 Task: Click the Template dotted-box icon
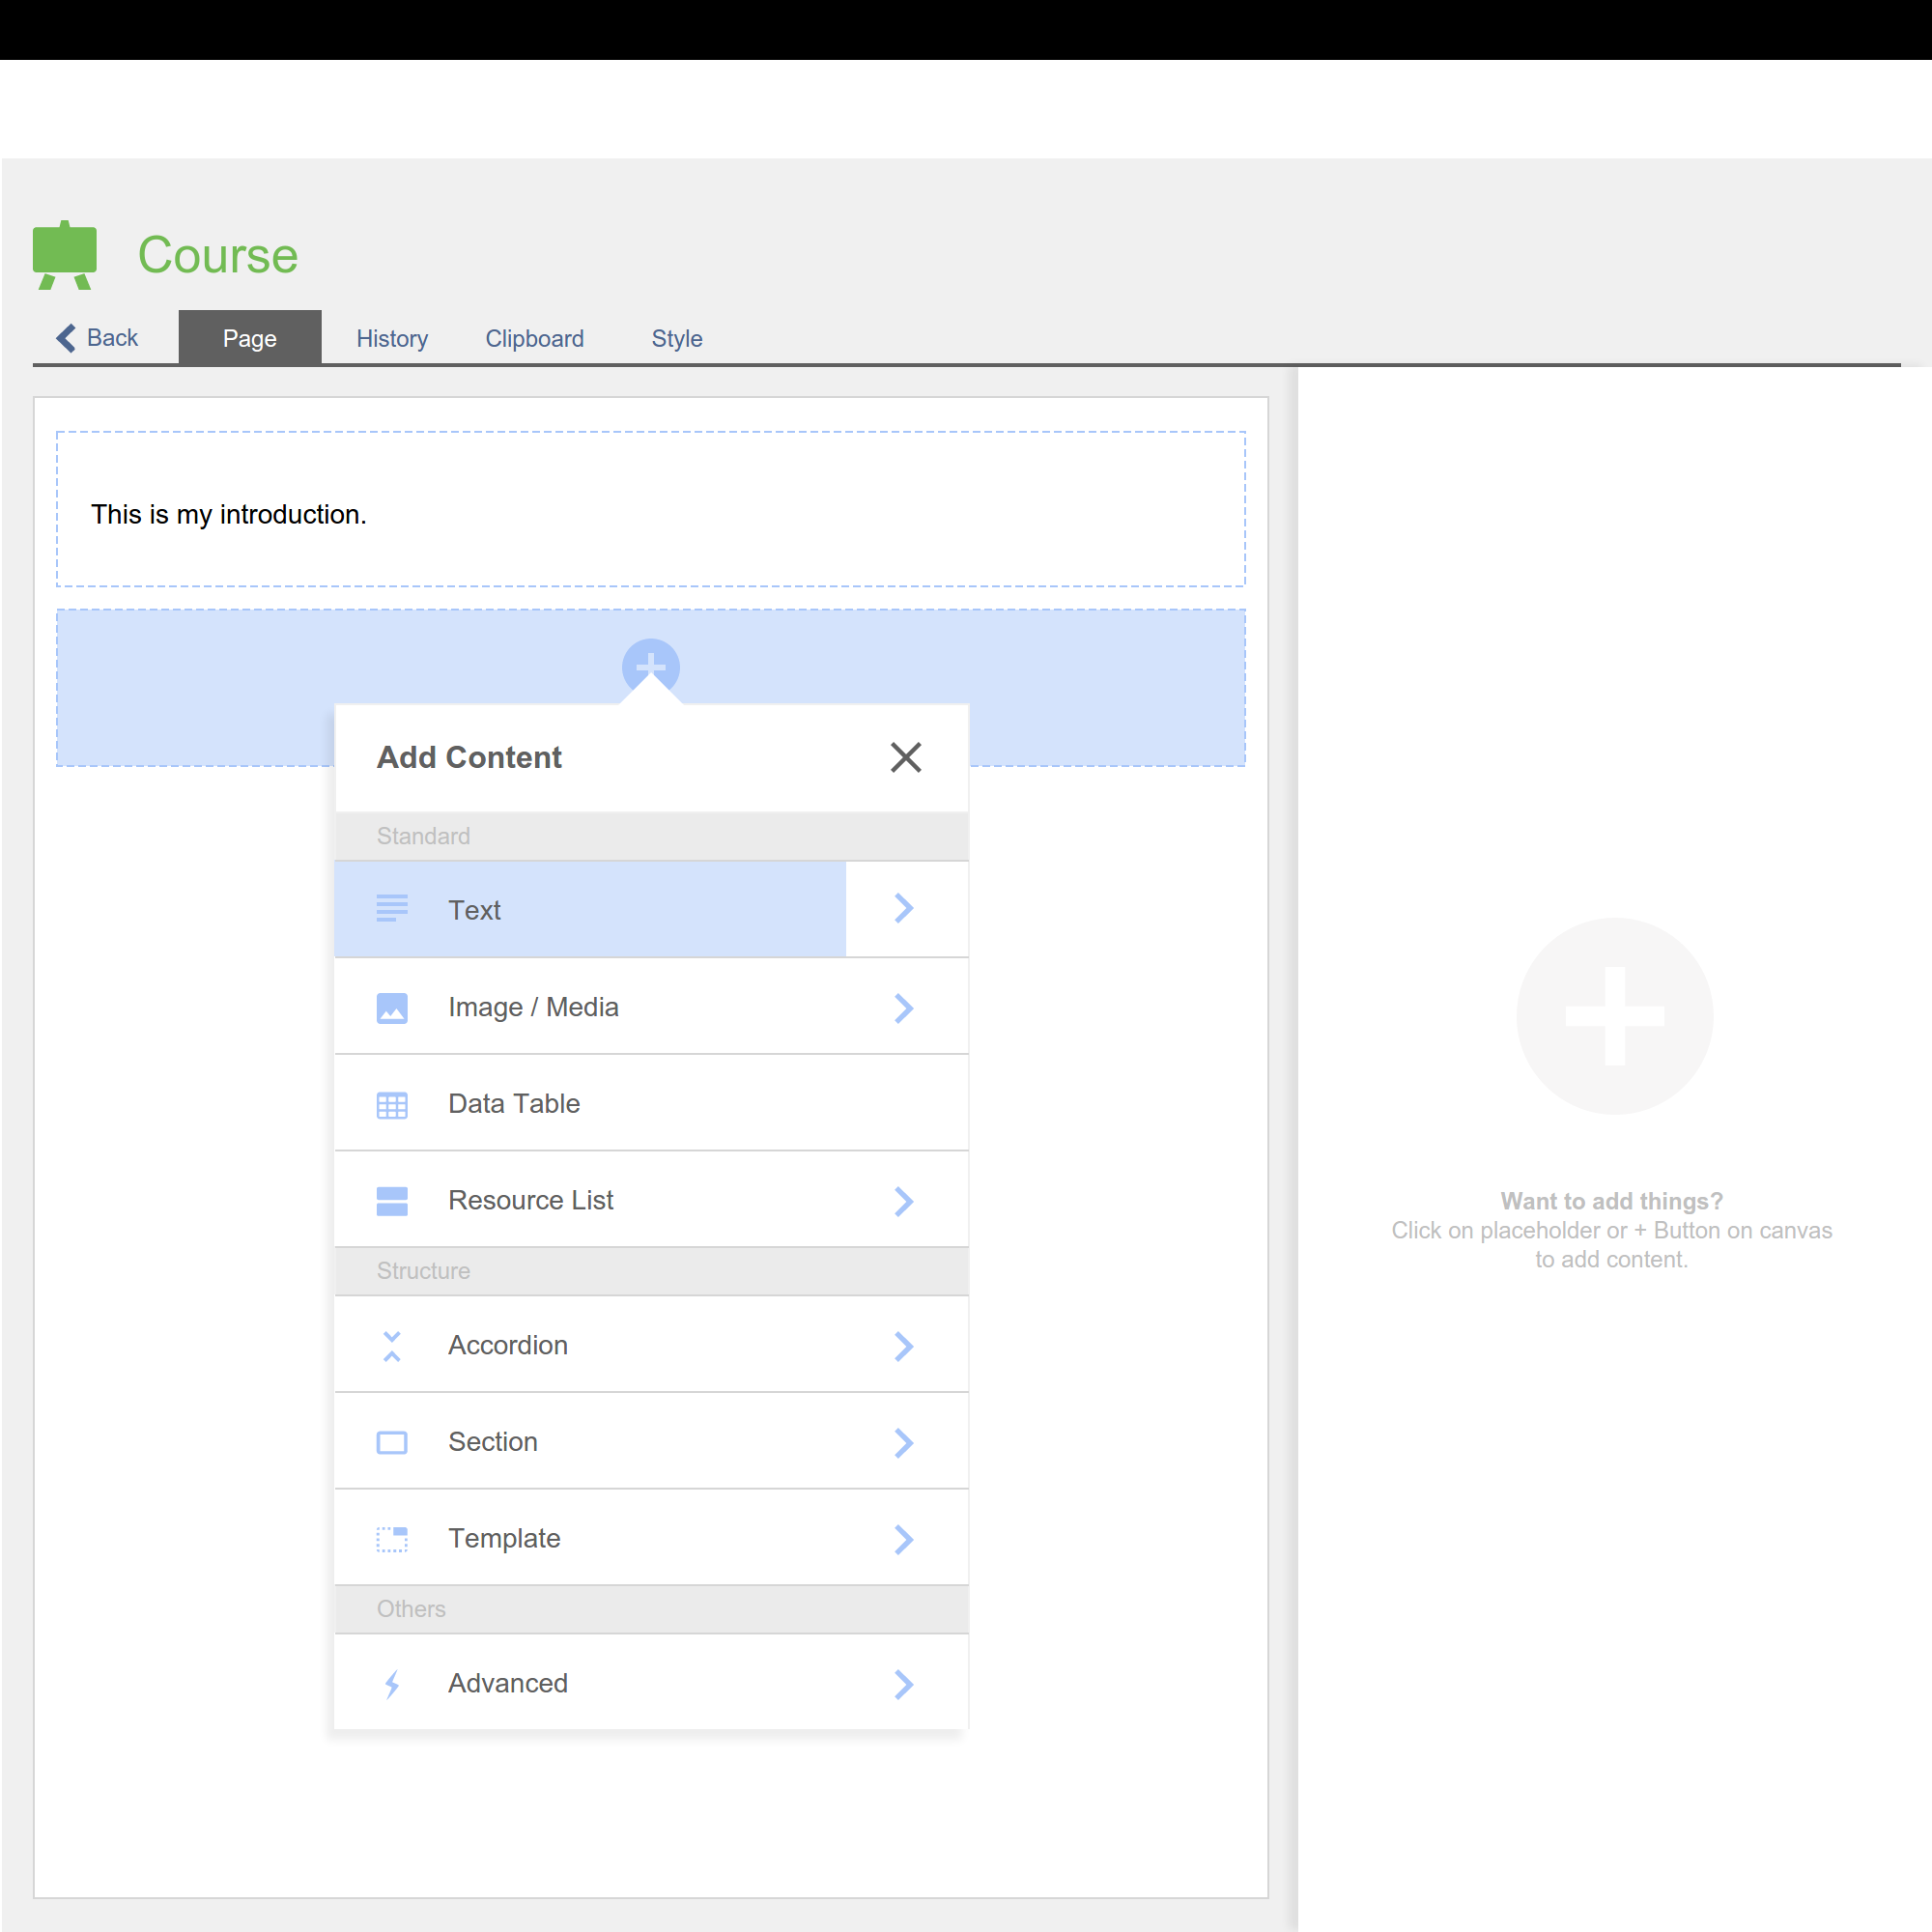[x=392, y=1539]
